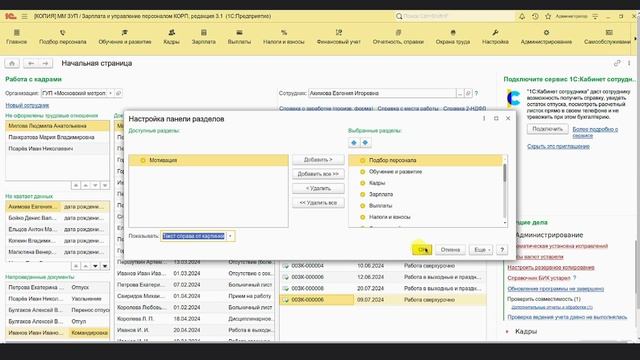Open favorites star icon in title bar
This screenshot has height=360, width=640.
[548, 16]
